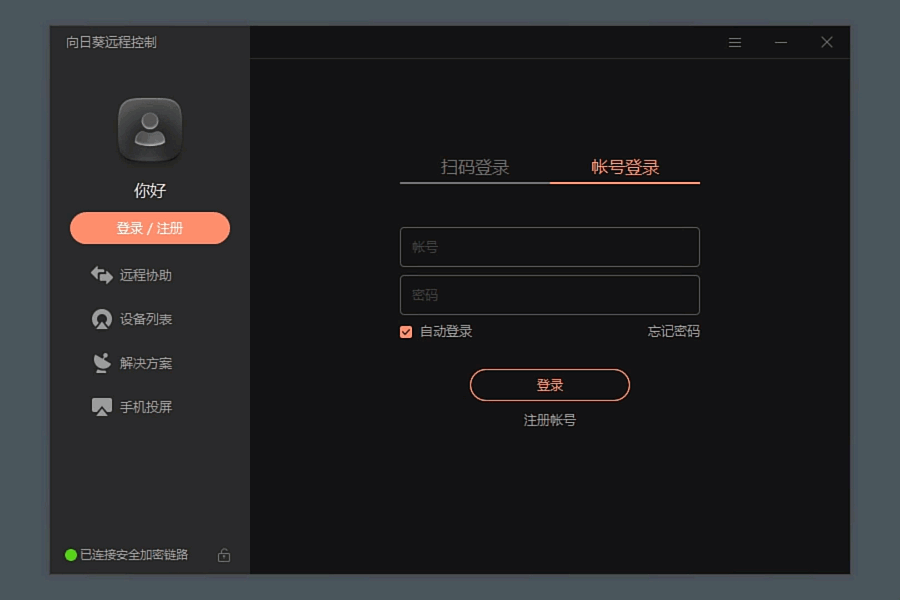Open the 忘记密码 forgot password link

tap(673, 332)
